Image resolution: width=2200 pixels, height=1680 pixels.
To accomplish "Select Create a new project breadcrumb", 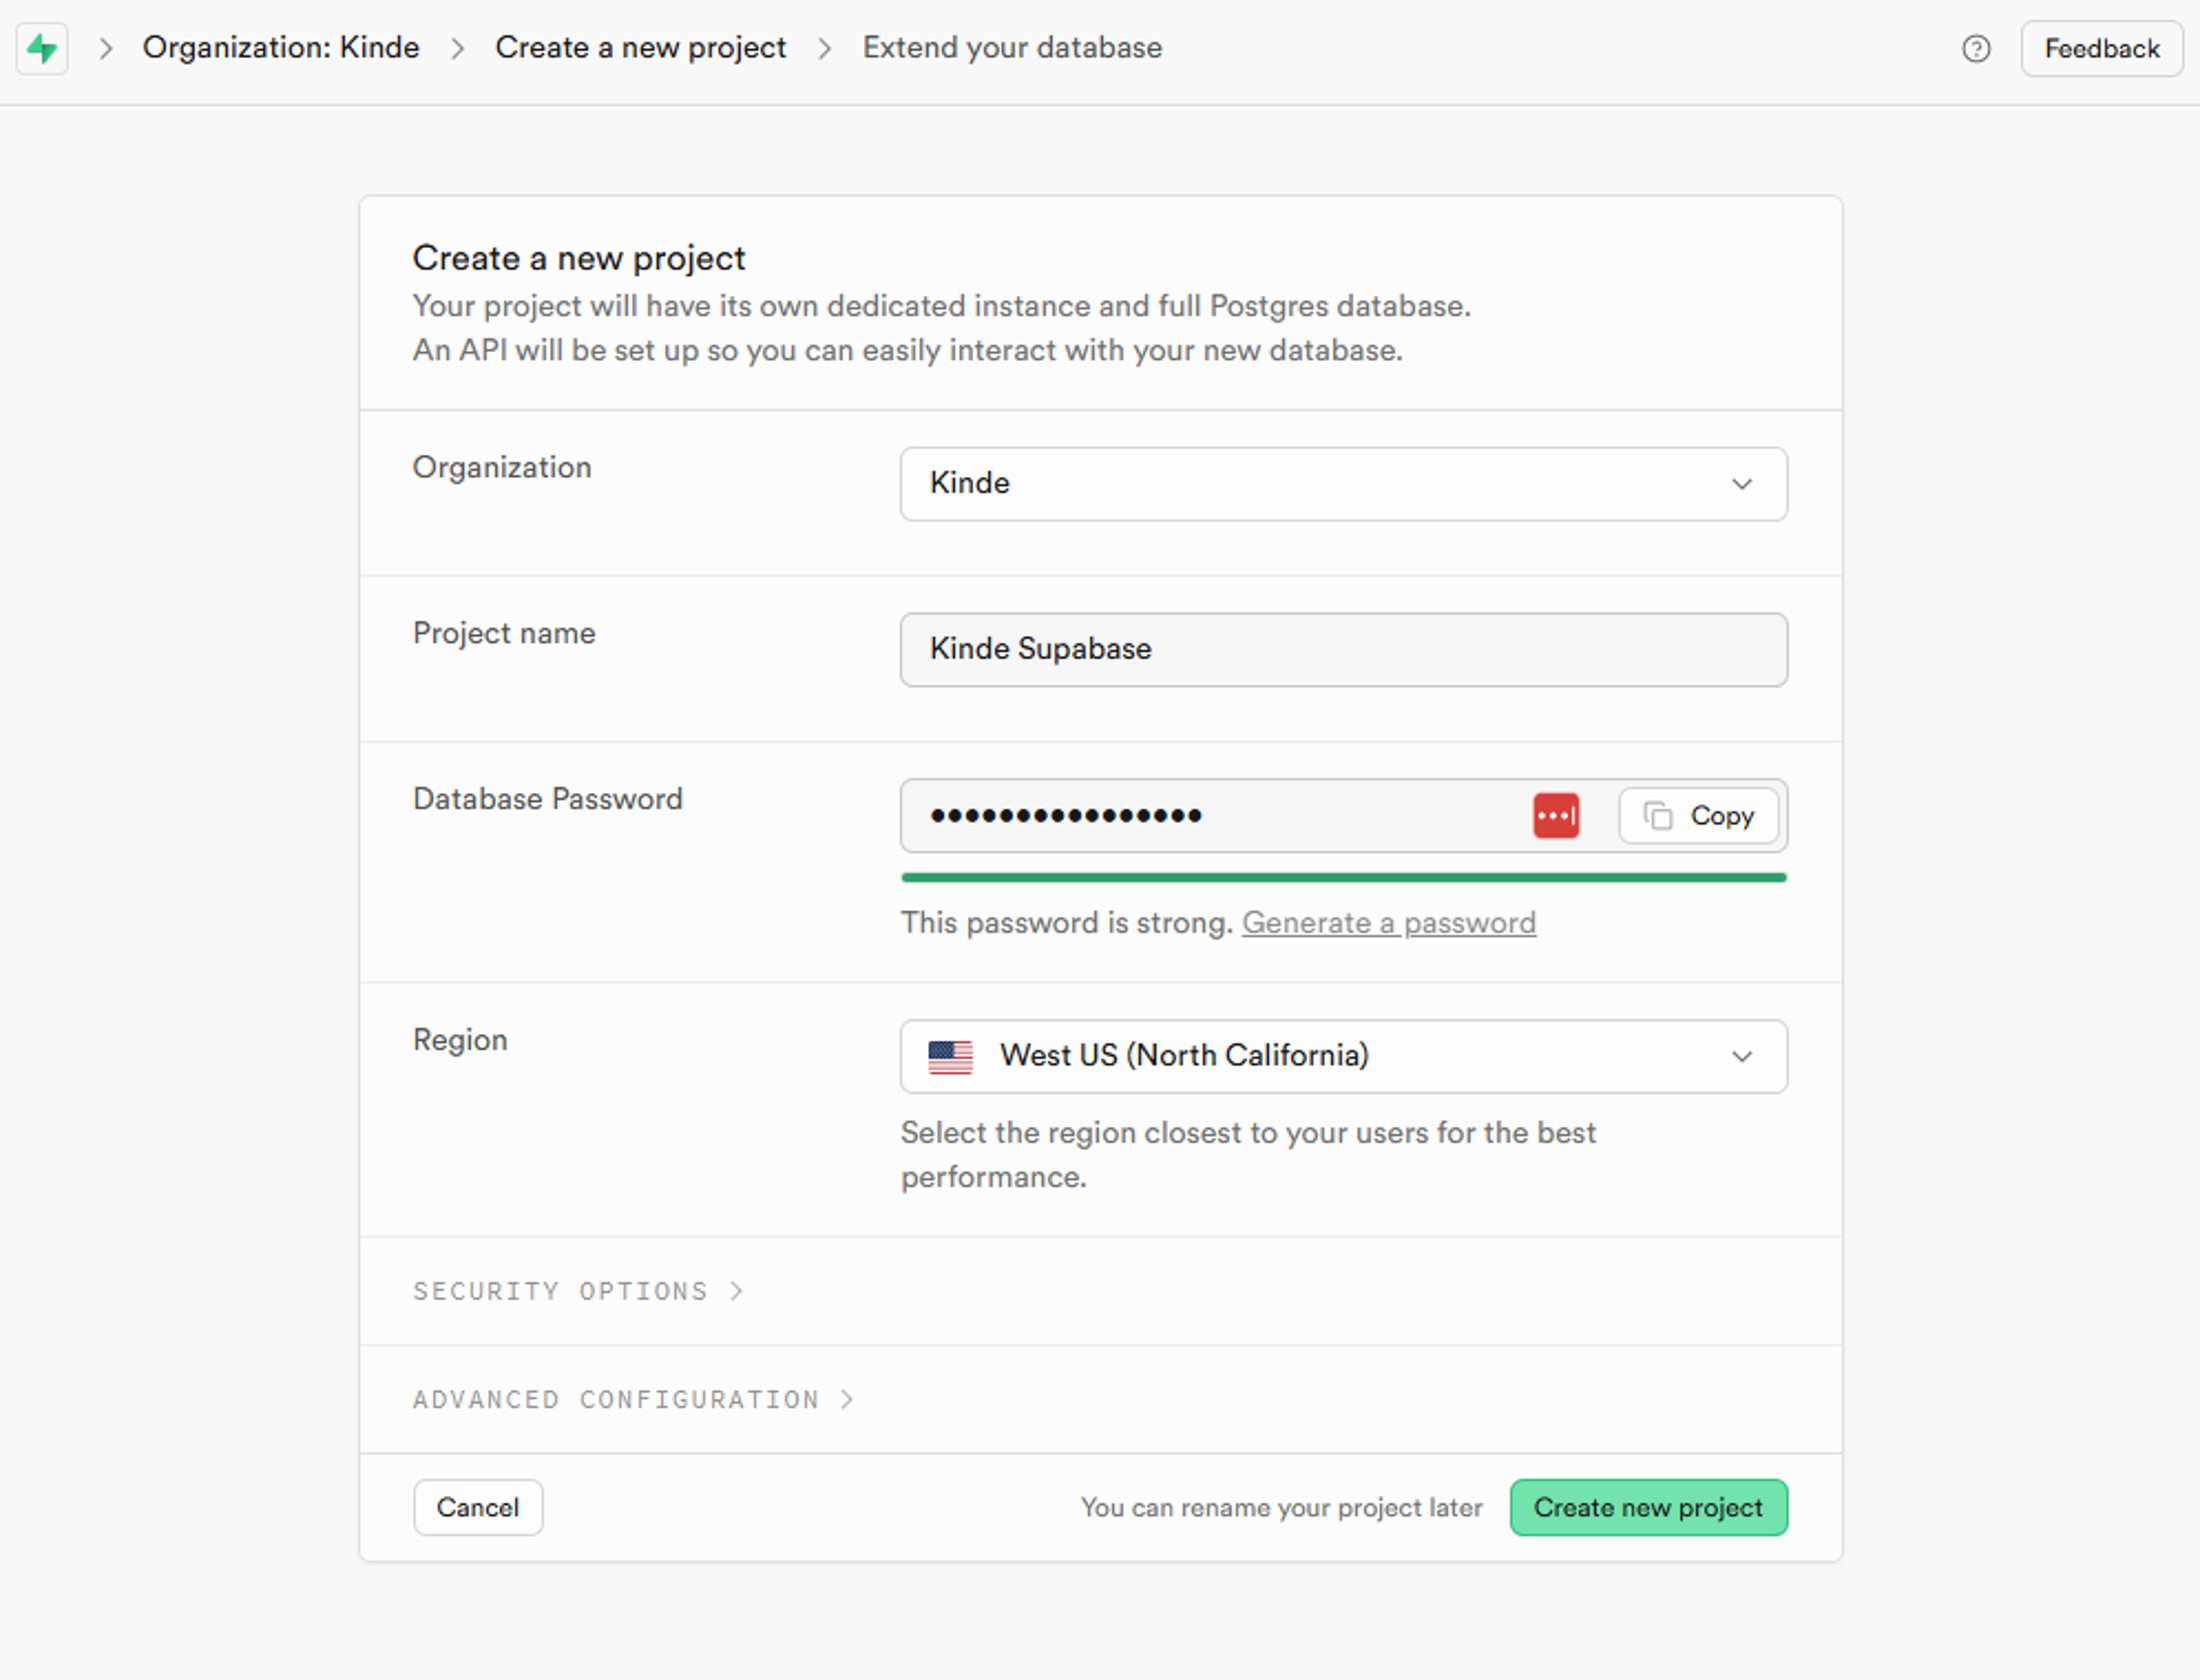I will (640, 48).
